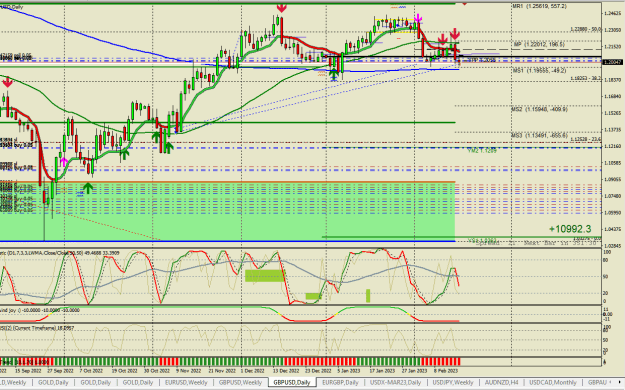Click the MR1 pivot level label
This screenshot has height=390, width=625.
(x=539, y=6)
